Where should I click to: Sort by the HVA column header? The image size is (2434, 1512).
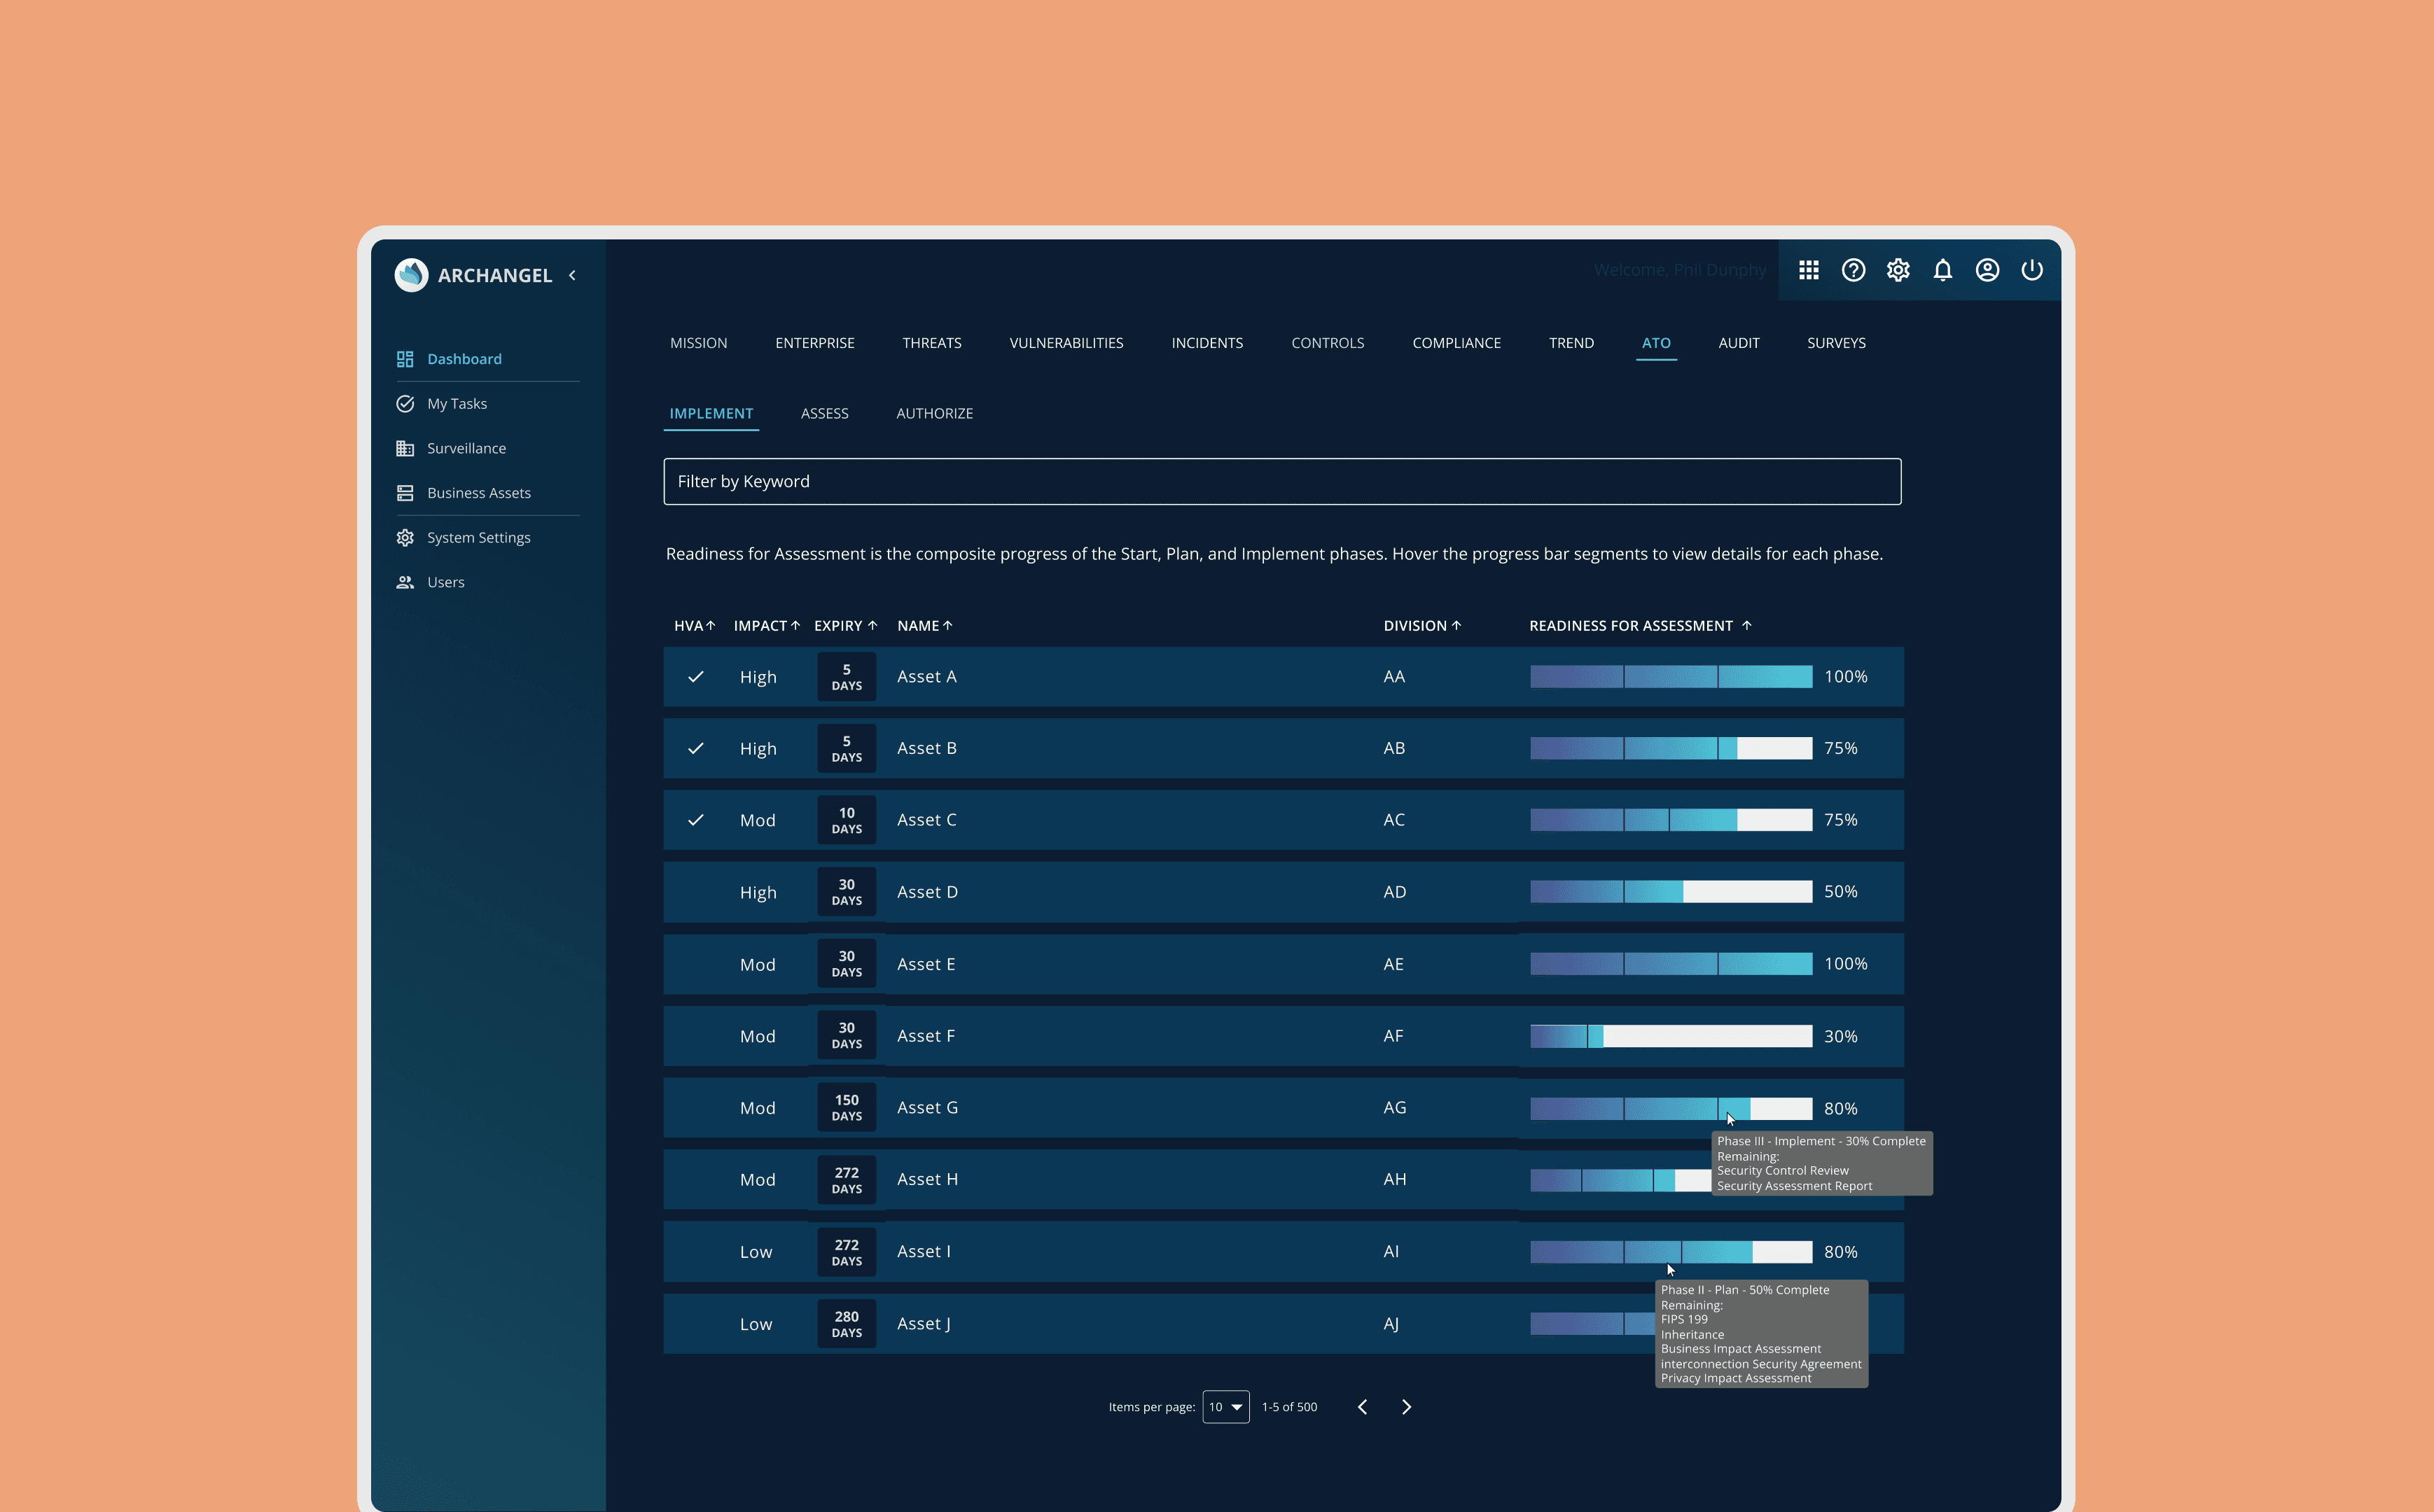coord(694,626)
